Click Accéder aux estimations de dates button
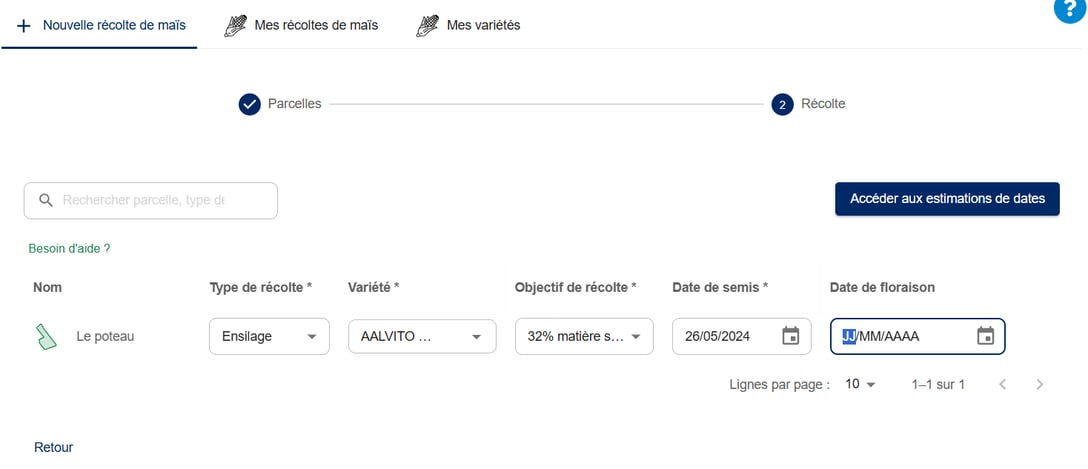 pos(947,199)
